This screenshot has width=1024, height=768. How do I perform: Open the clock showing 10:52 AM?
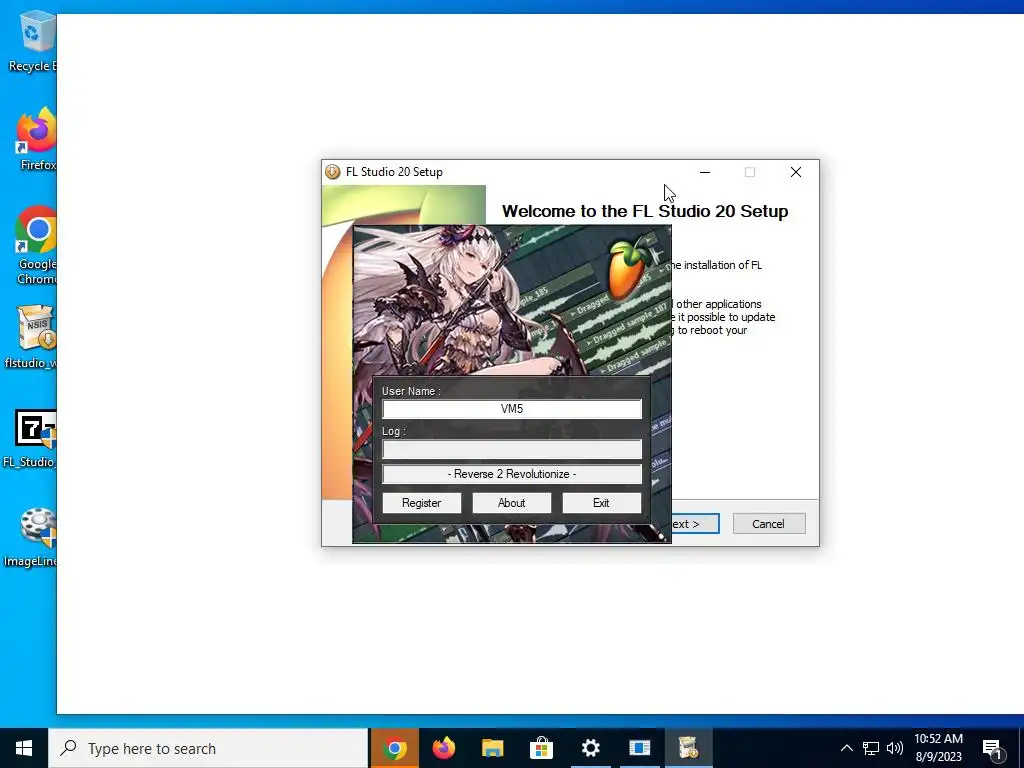click(938, 748)
